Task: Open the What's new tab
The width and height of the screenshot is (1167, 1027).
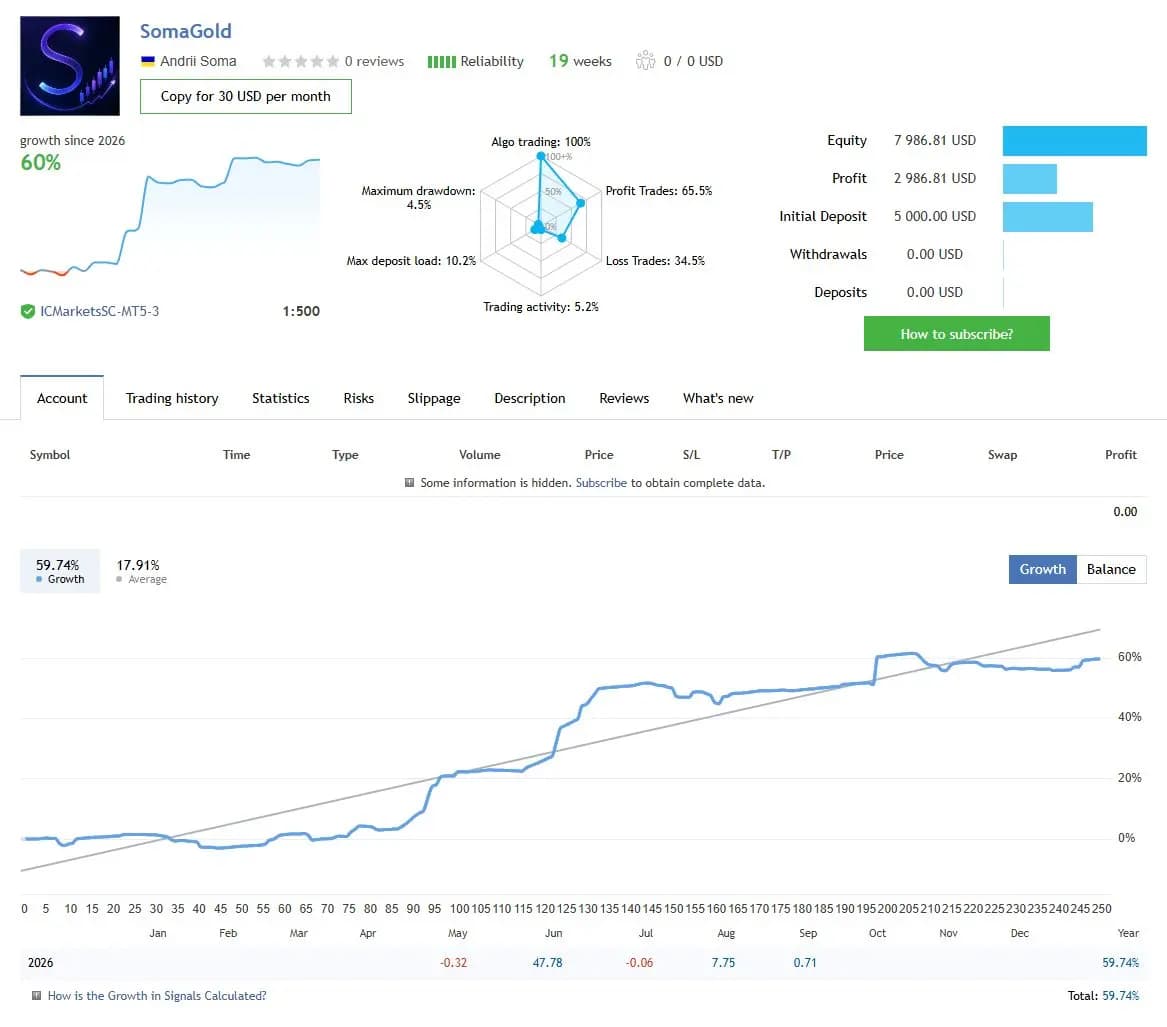Action: pos(718,398)
